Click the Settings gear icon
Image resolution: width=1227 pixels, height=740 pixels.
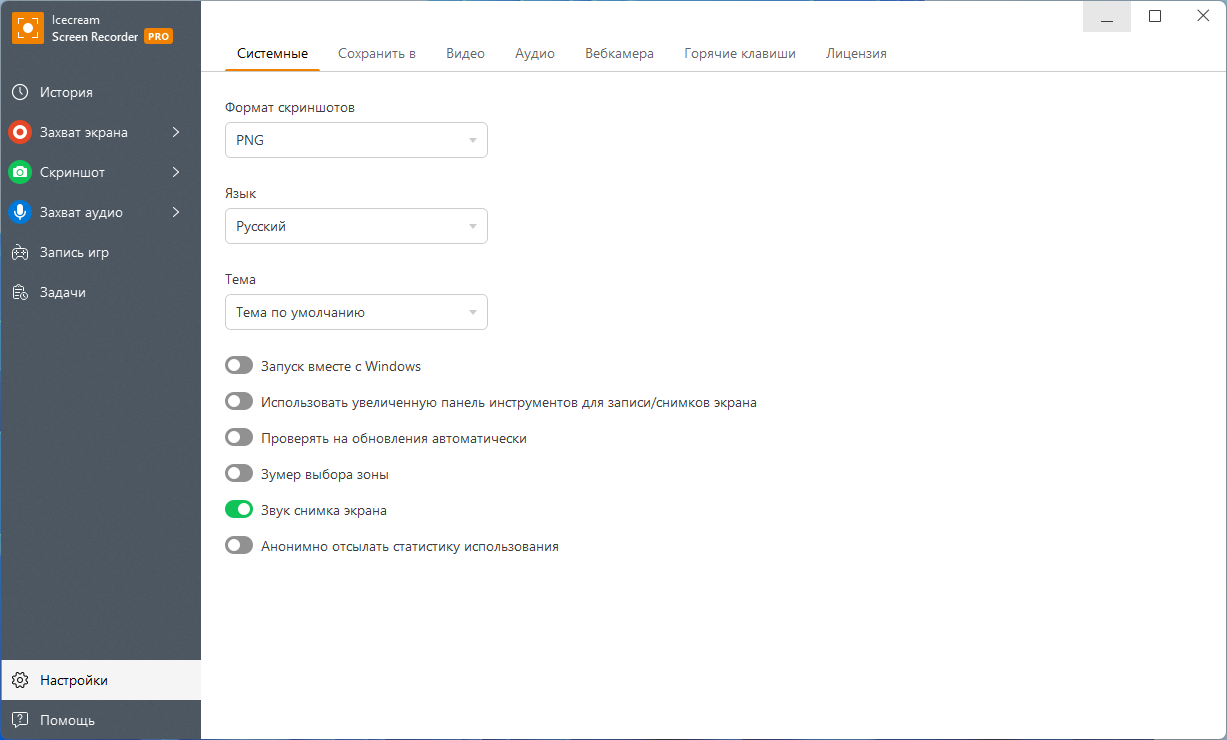19,680
